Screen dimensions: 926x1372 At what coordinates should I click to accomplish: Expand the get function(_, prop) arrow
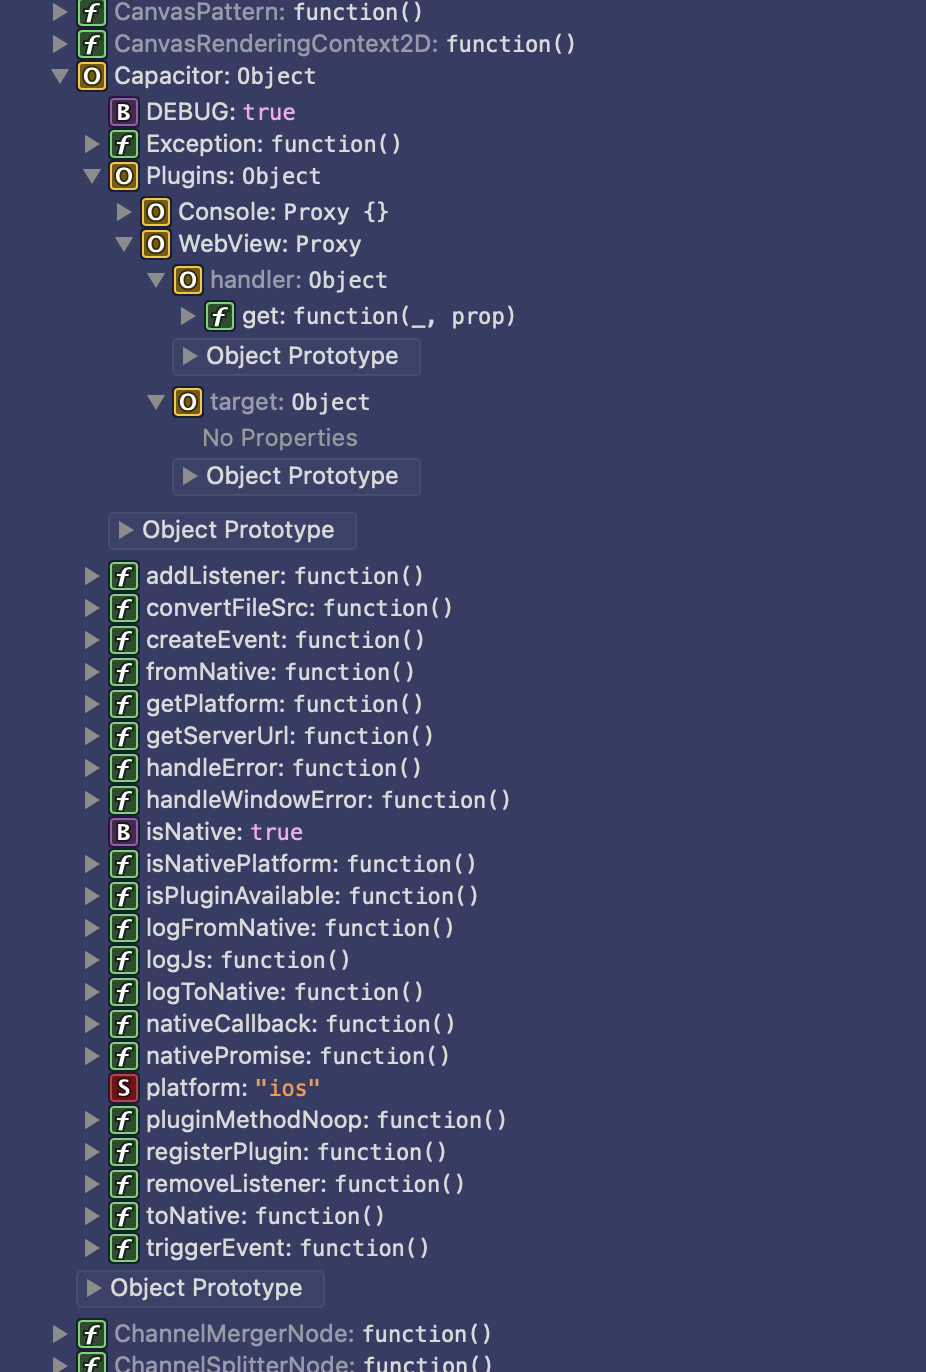188,316
